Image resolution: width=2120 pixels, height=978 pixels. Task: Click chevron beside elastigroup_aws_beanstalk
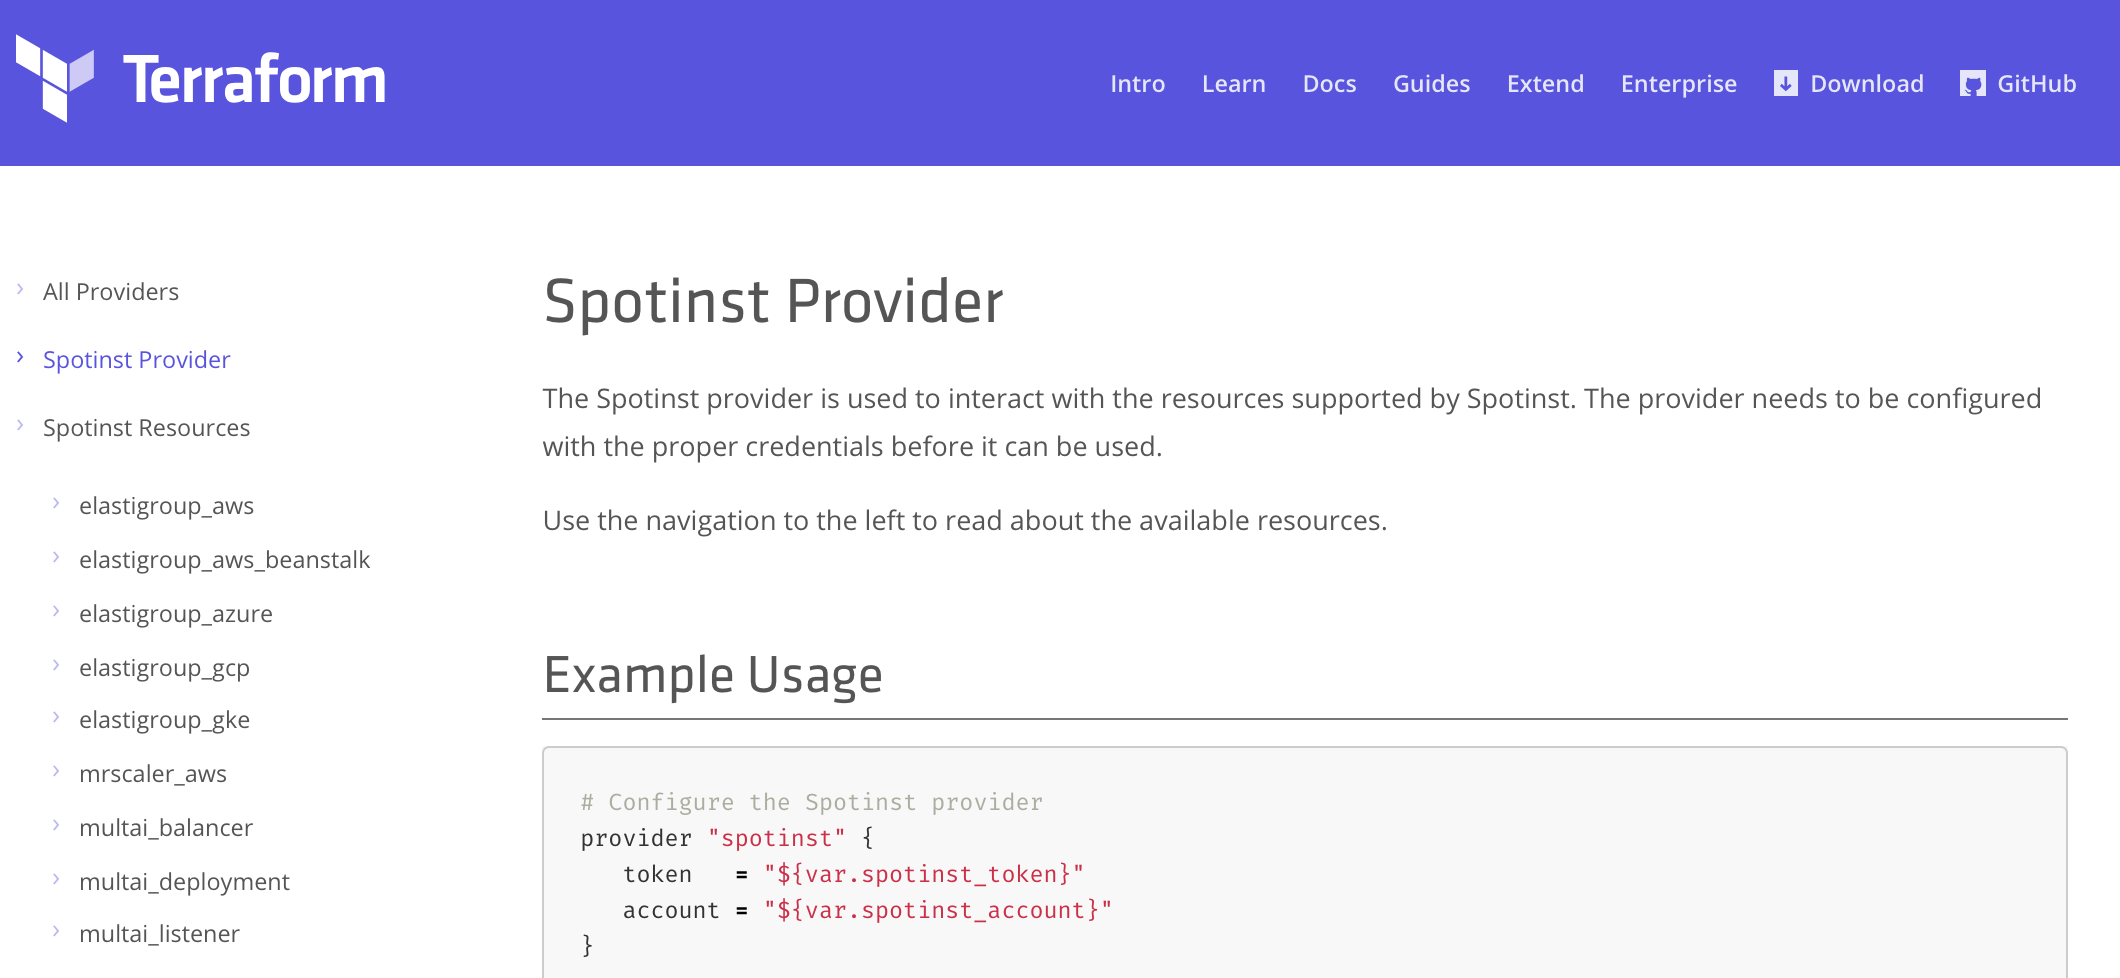[56, 557]
